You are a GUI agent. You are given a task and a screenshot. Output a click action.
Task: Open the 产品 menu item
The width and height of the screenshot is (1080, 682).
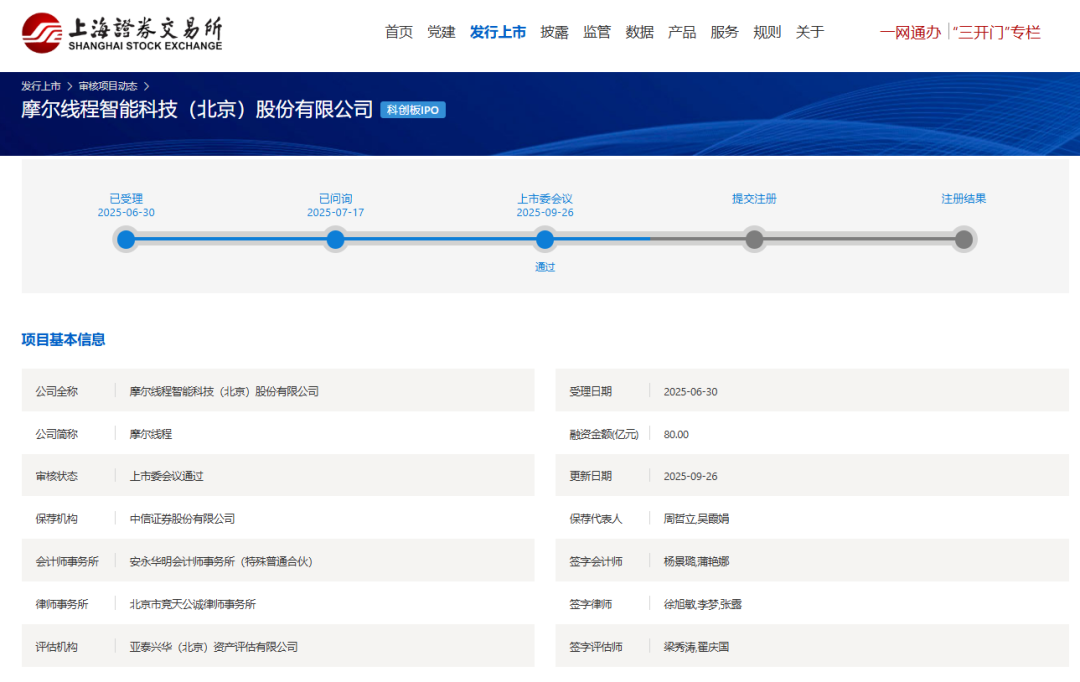pos(682,32)
